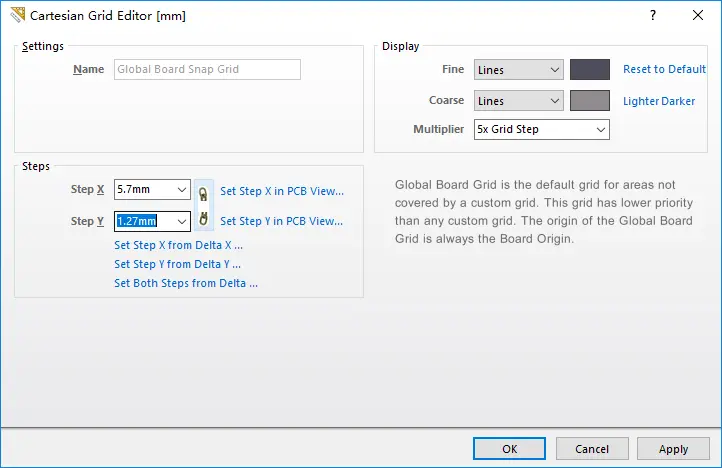Choose Set Both Steps from Delta
The width and height of the screenshot is (722, 468).
click(x=186, y=283)
